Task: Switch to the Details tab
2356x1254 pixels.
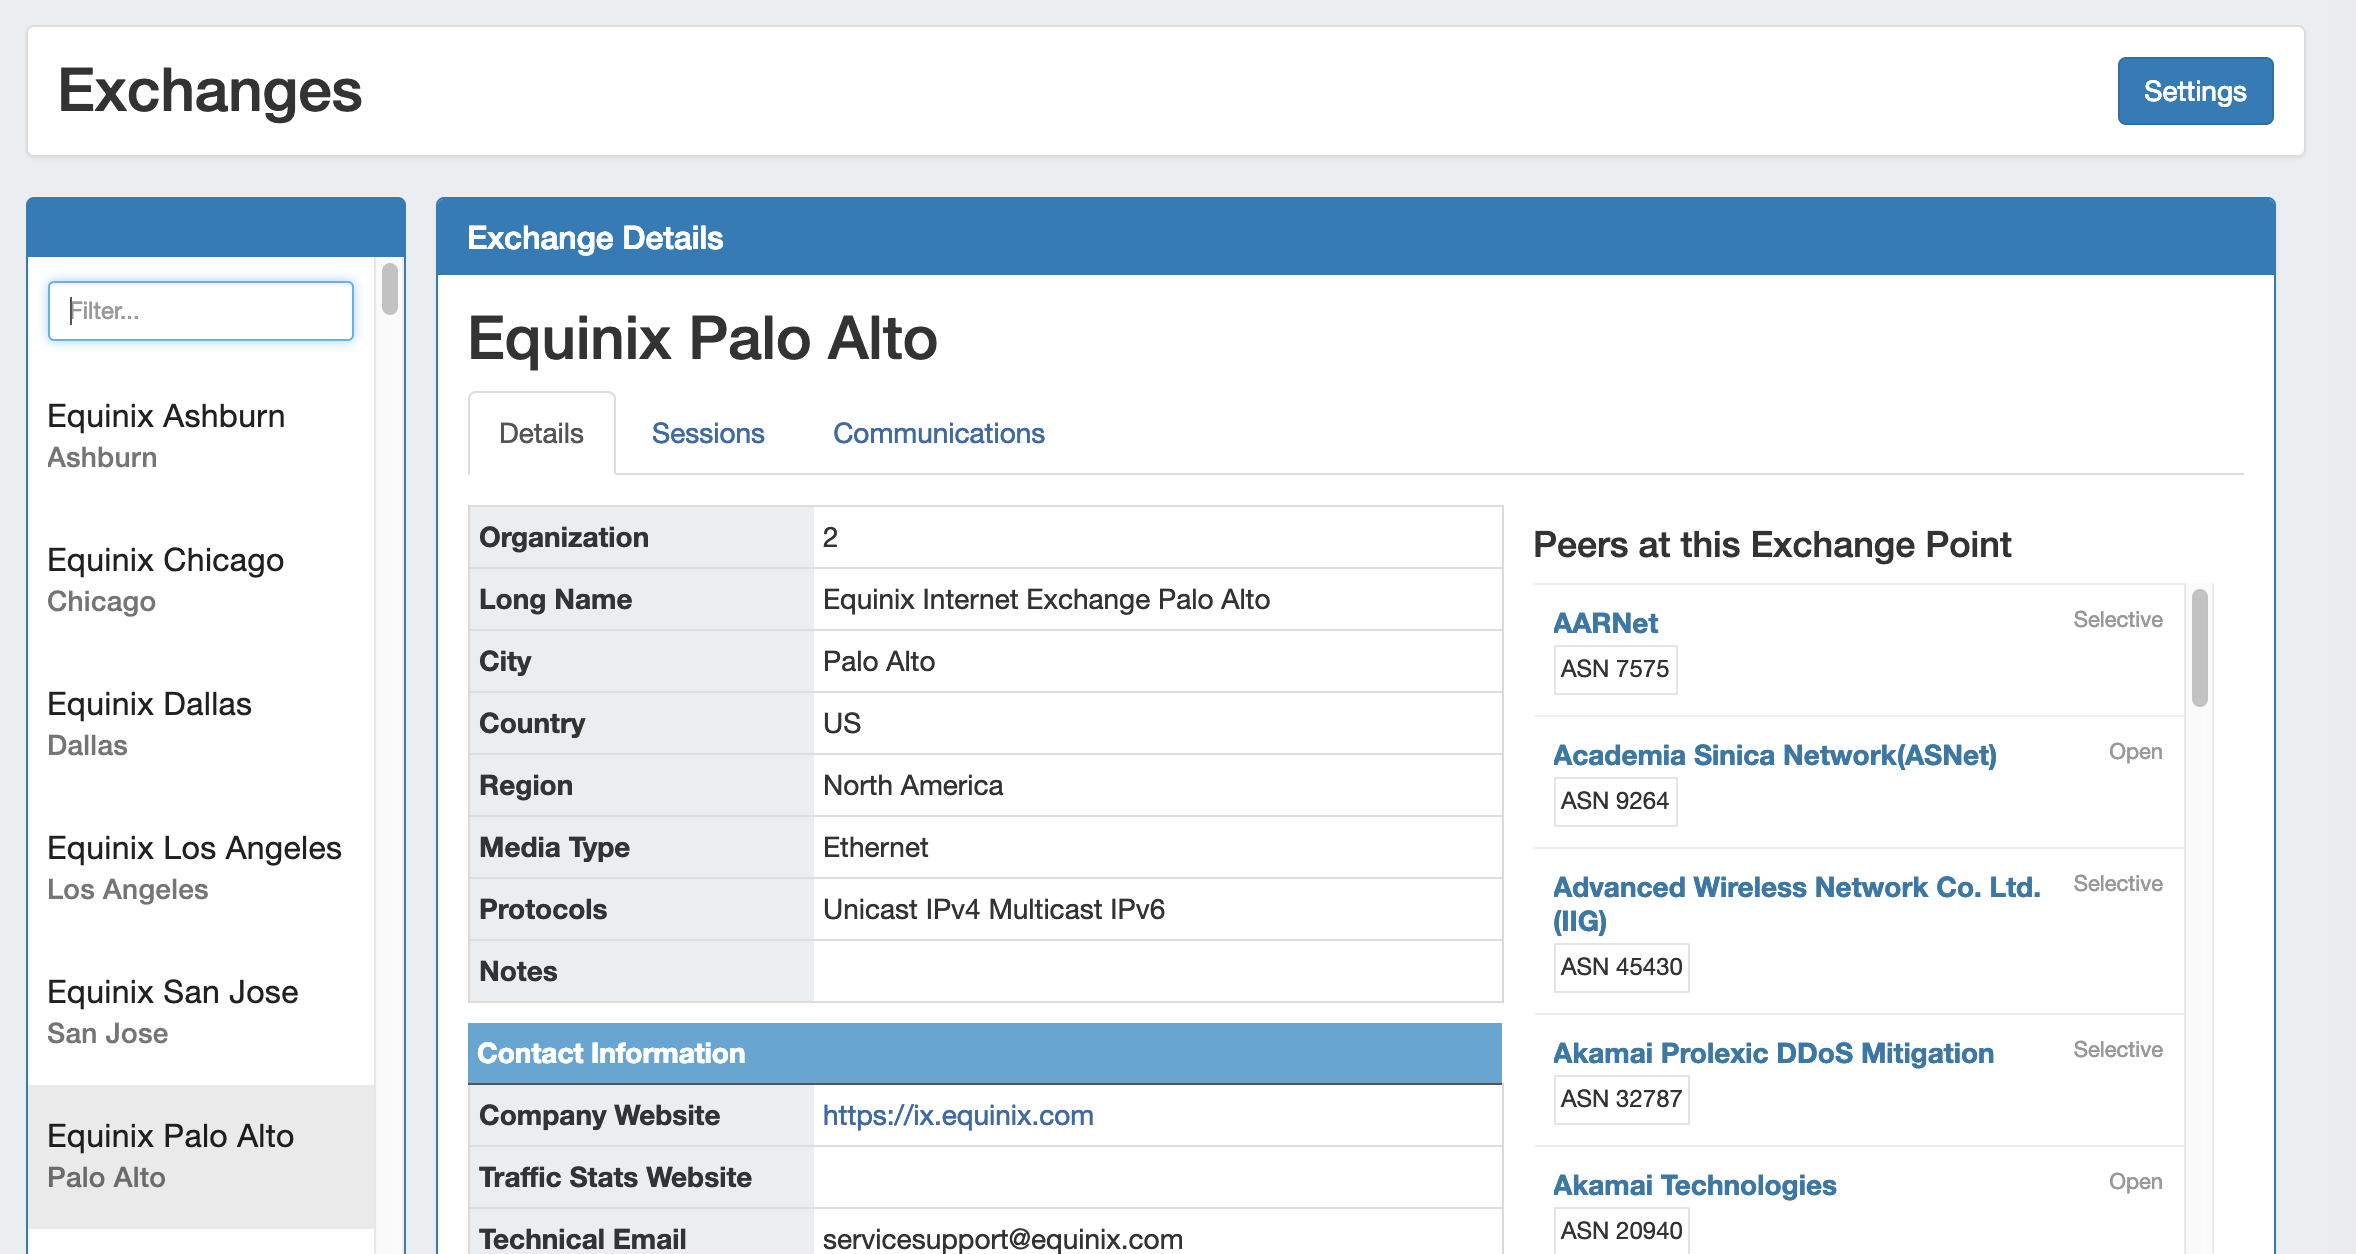Action: [x=541, y=433]
